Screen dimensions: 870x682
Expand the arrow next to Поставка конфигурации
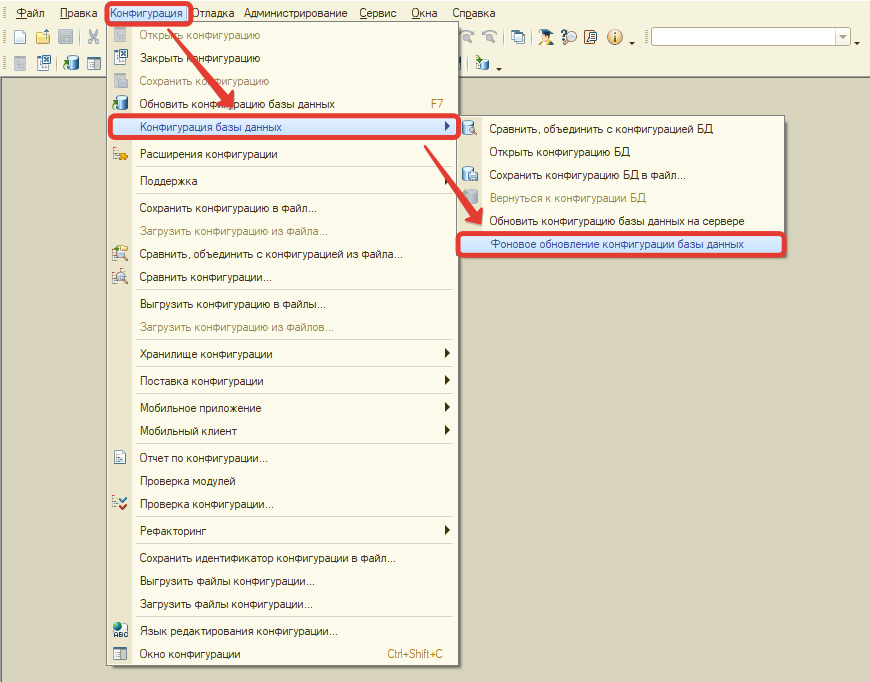point(447,381)
